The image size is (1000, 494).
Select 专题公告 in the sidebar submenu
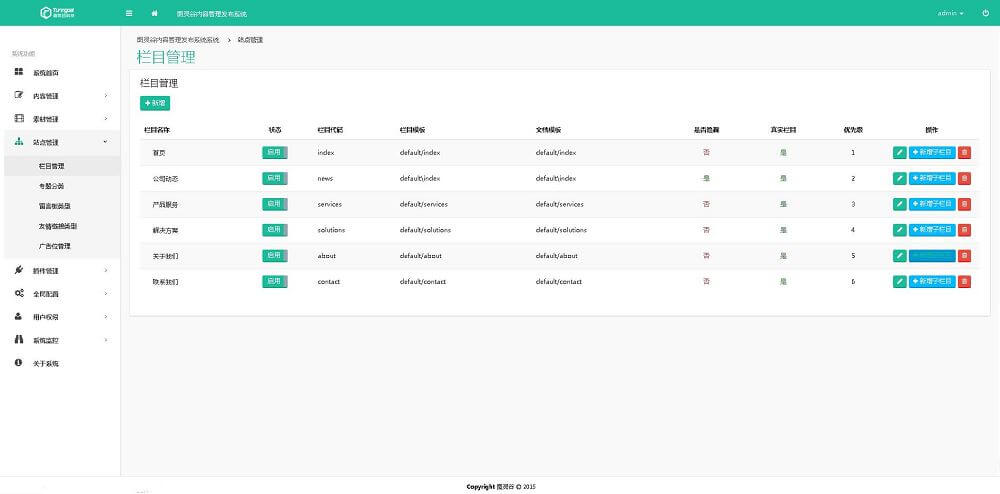[x=51, y=186]
